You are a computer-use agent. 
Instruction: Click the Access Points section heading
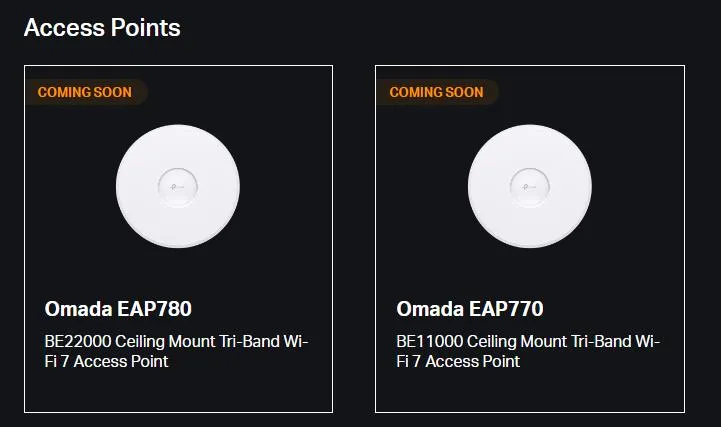click(x=102, y=28)
